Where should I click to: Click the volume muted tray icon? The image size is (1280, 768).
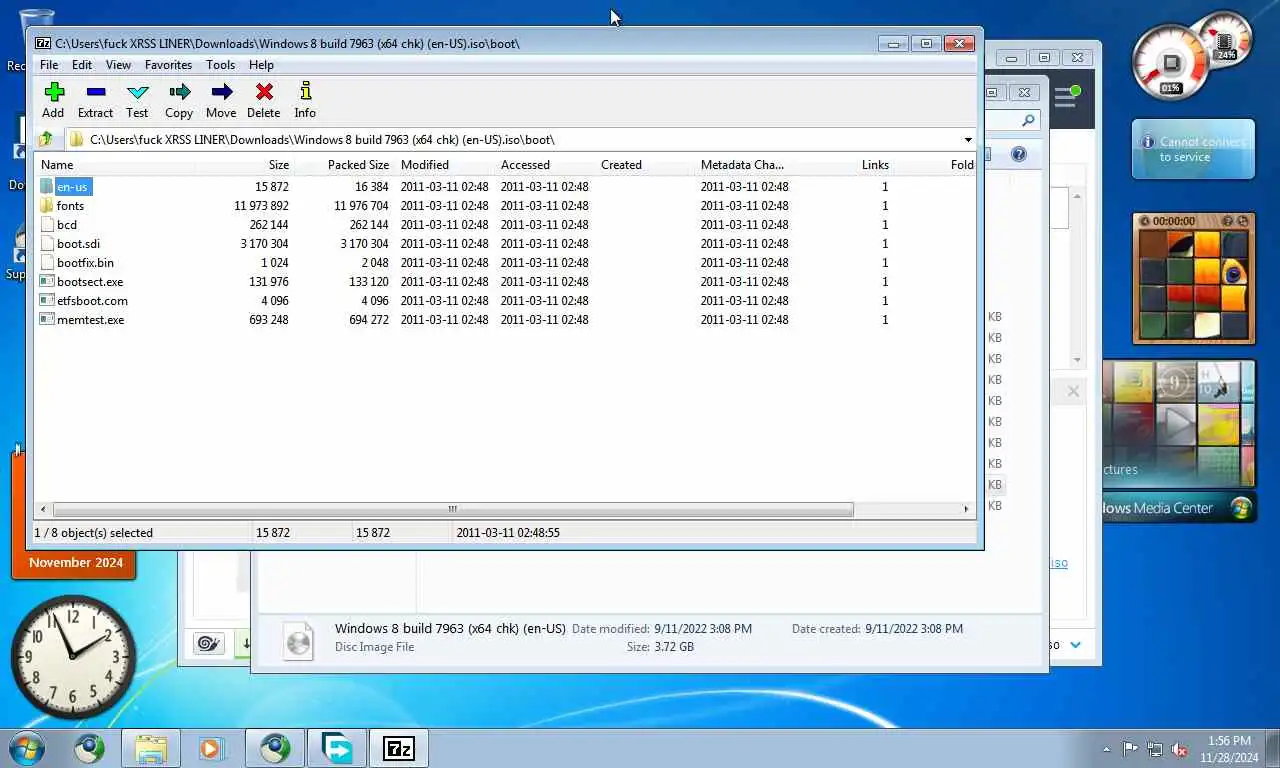click(x=1179, y=749)
